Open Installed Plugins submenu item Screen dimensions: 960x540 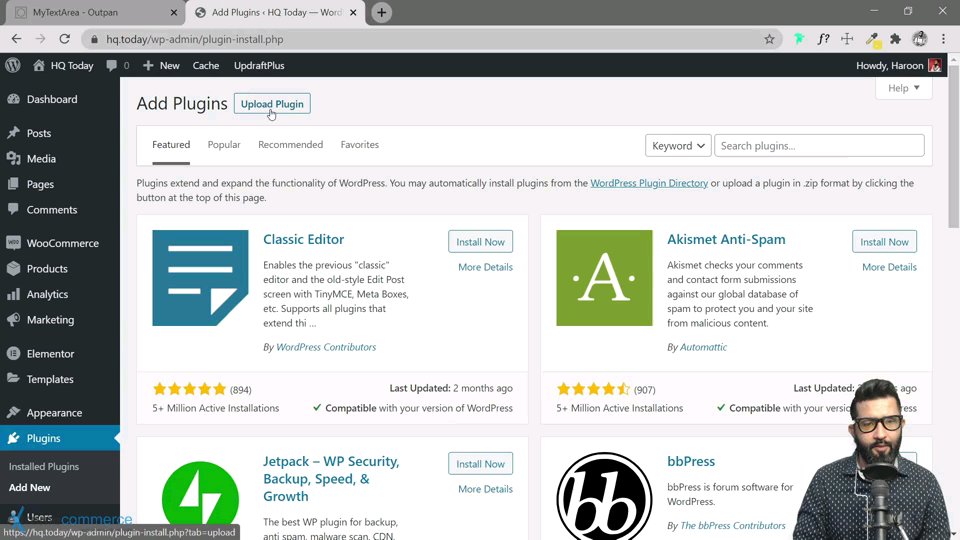point(44,467)
